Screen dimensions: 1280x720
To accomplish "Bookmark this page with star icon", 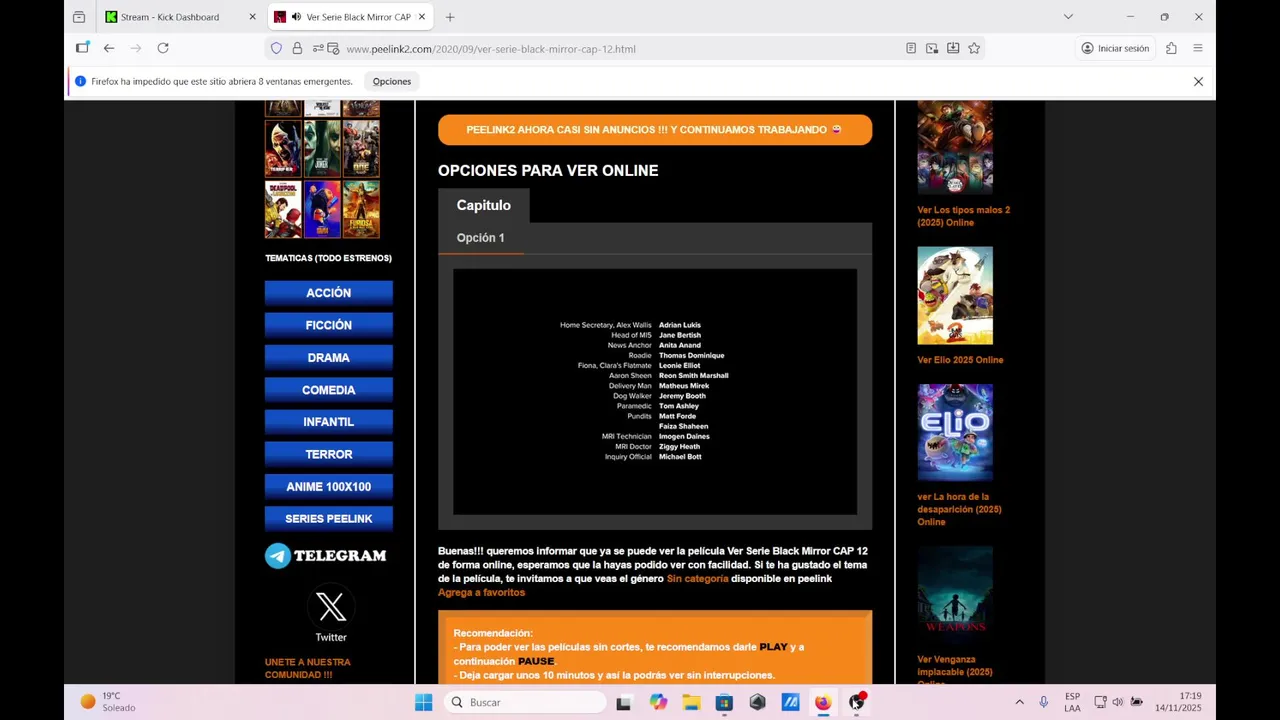I will (x=974, y=48).
